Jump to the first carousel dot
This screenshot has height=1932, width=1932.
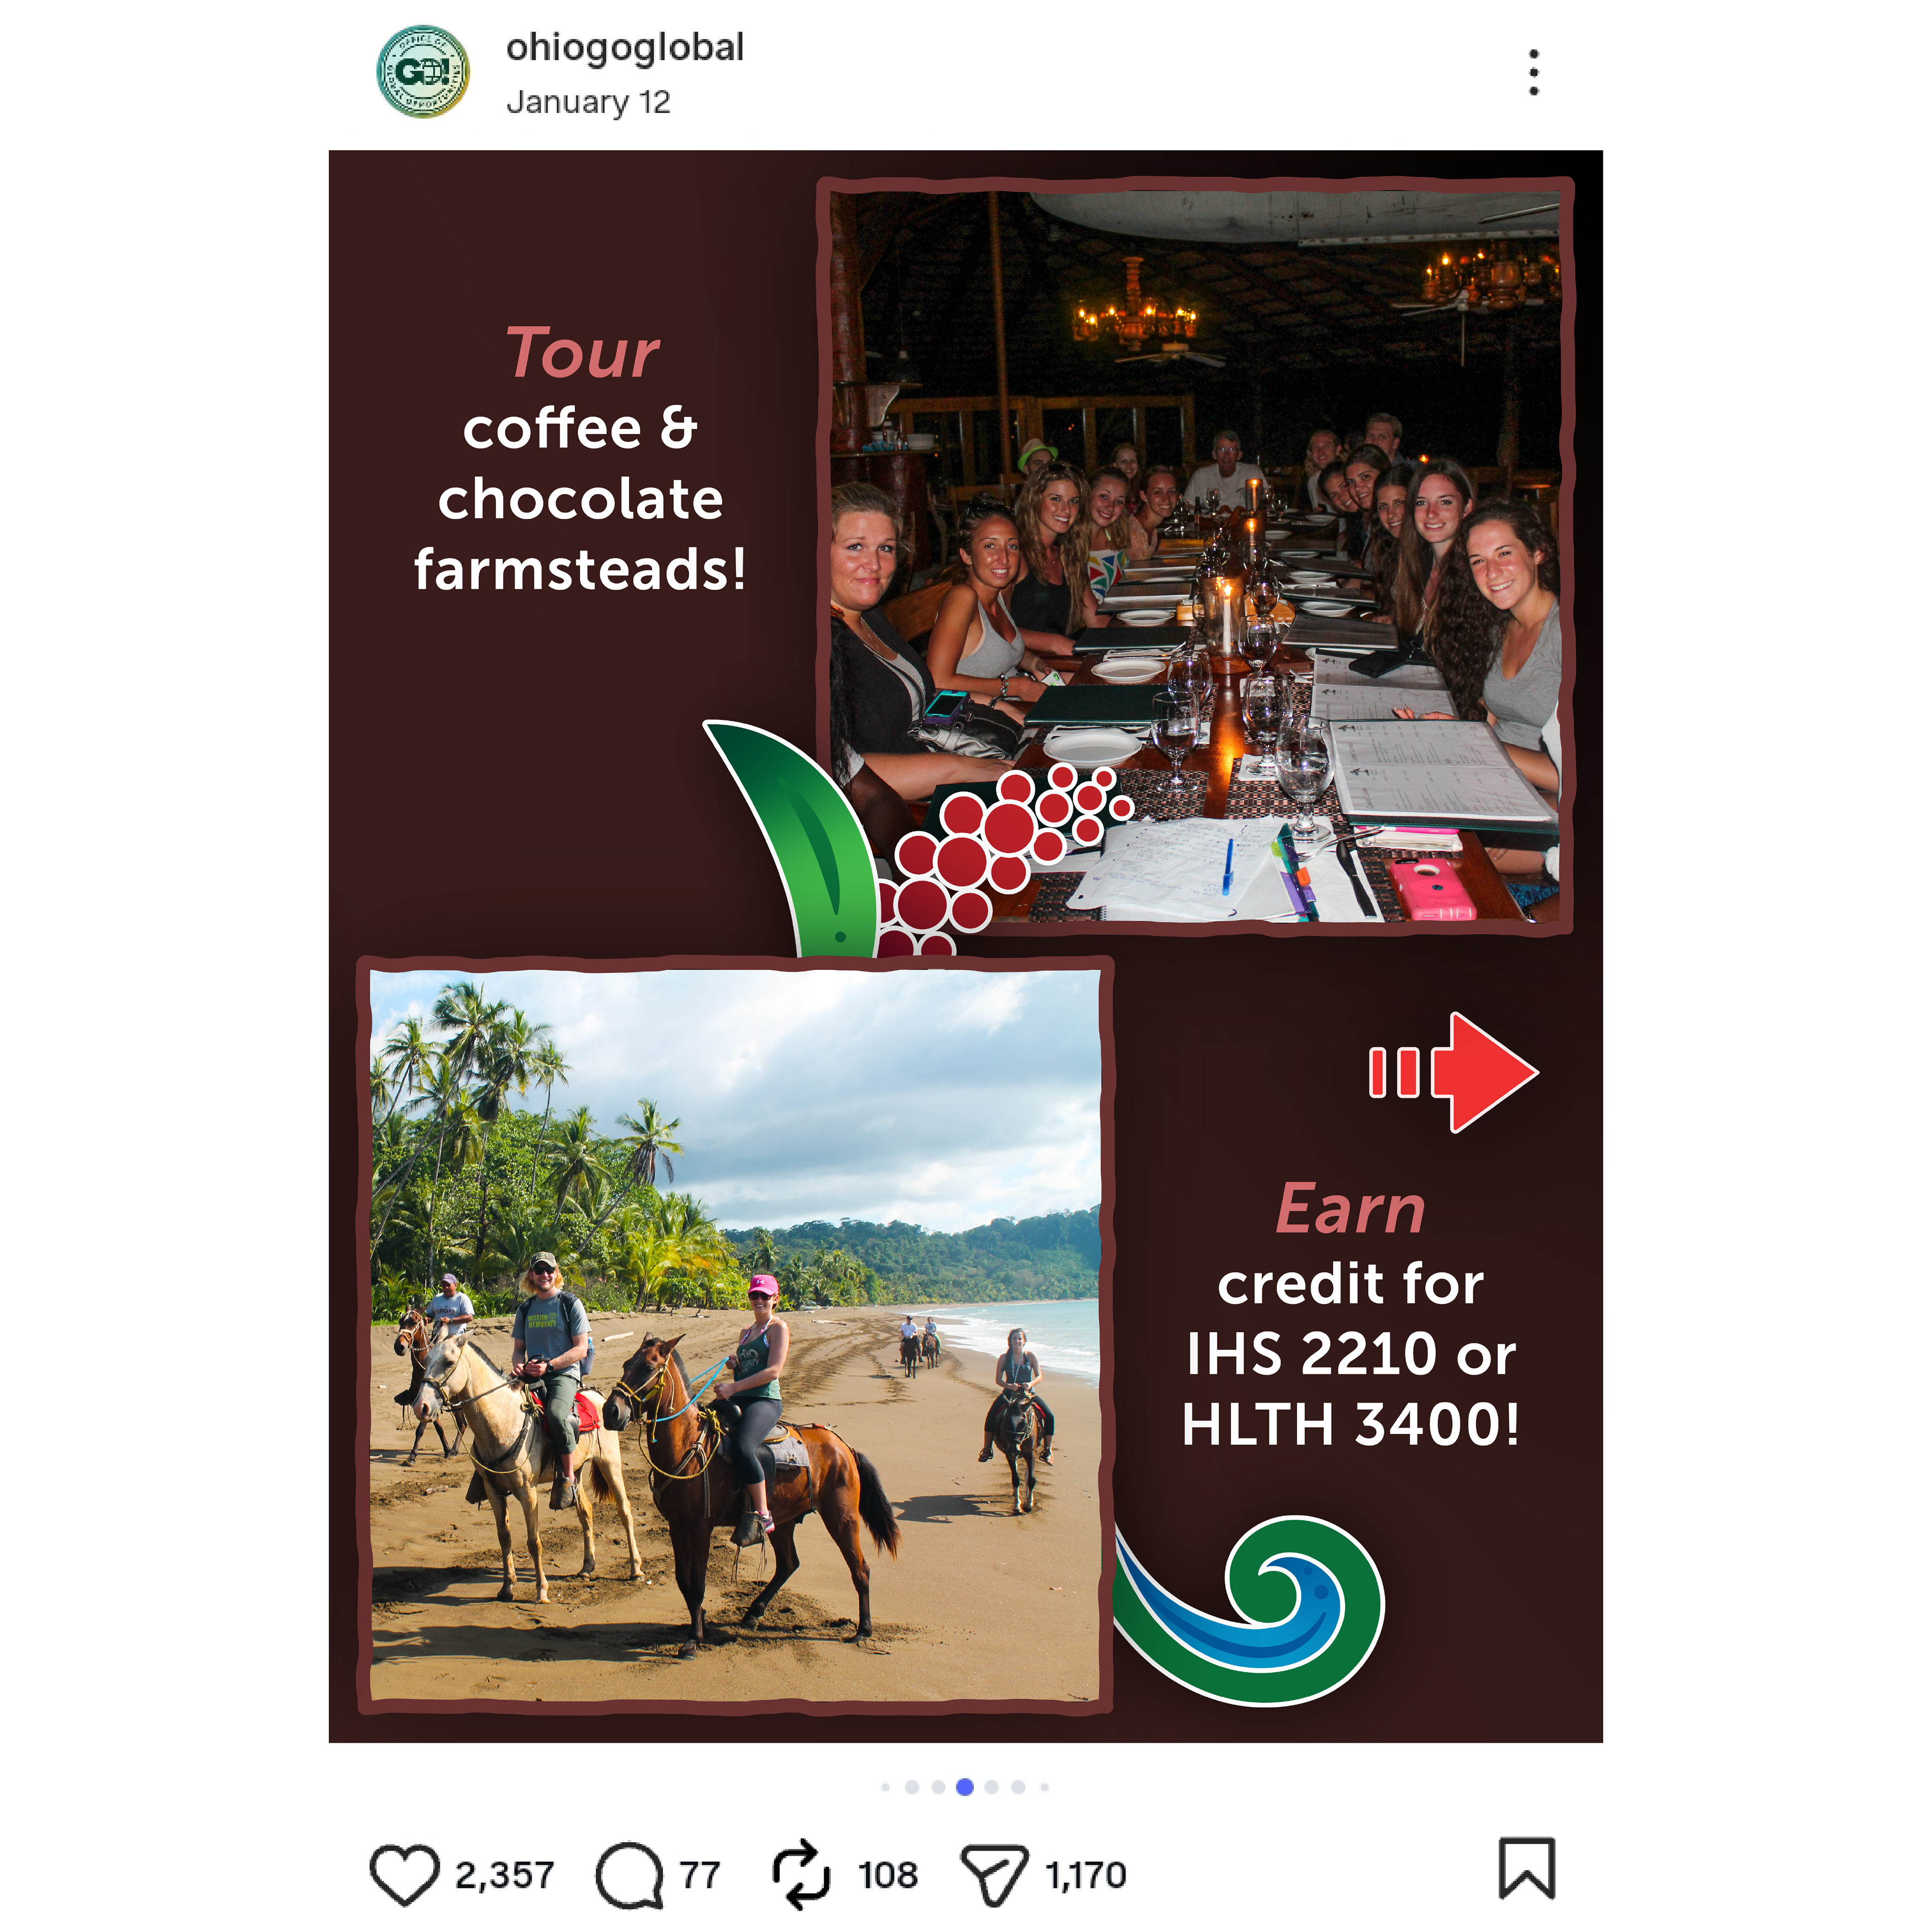(885, 1787)
